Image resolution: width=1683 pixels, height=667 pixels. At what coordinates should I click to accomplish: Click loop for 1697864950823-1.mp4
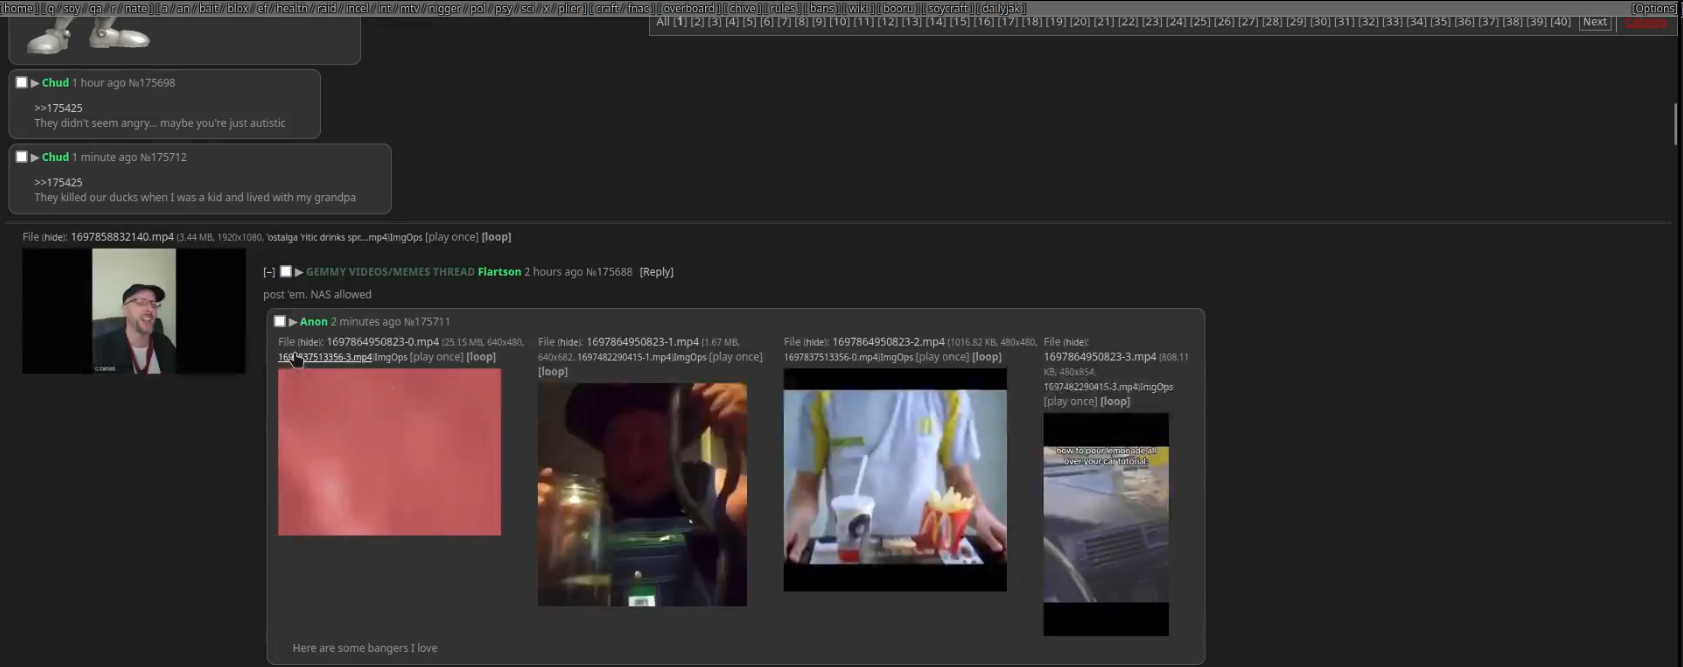coord(553,372)
